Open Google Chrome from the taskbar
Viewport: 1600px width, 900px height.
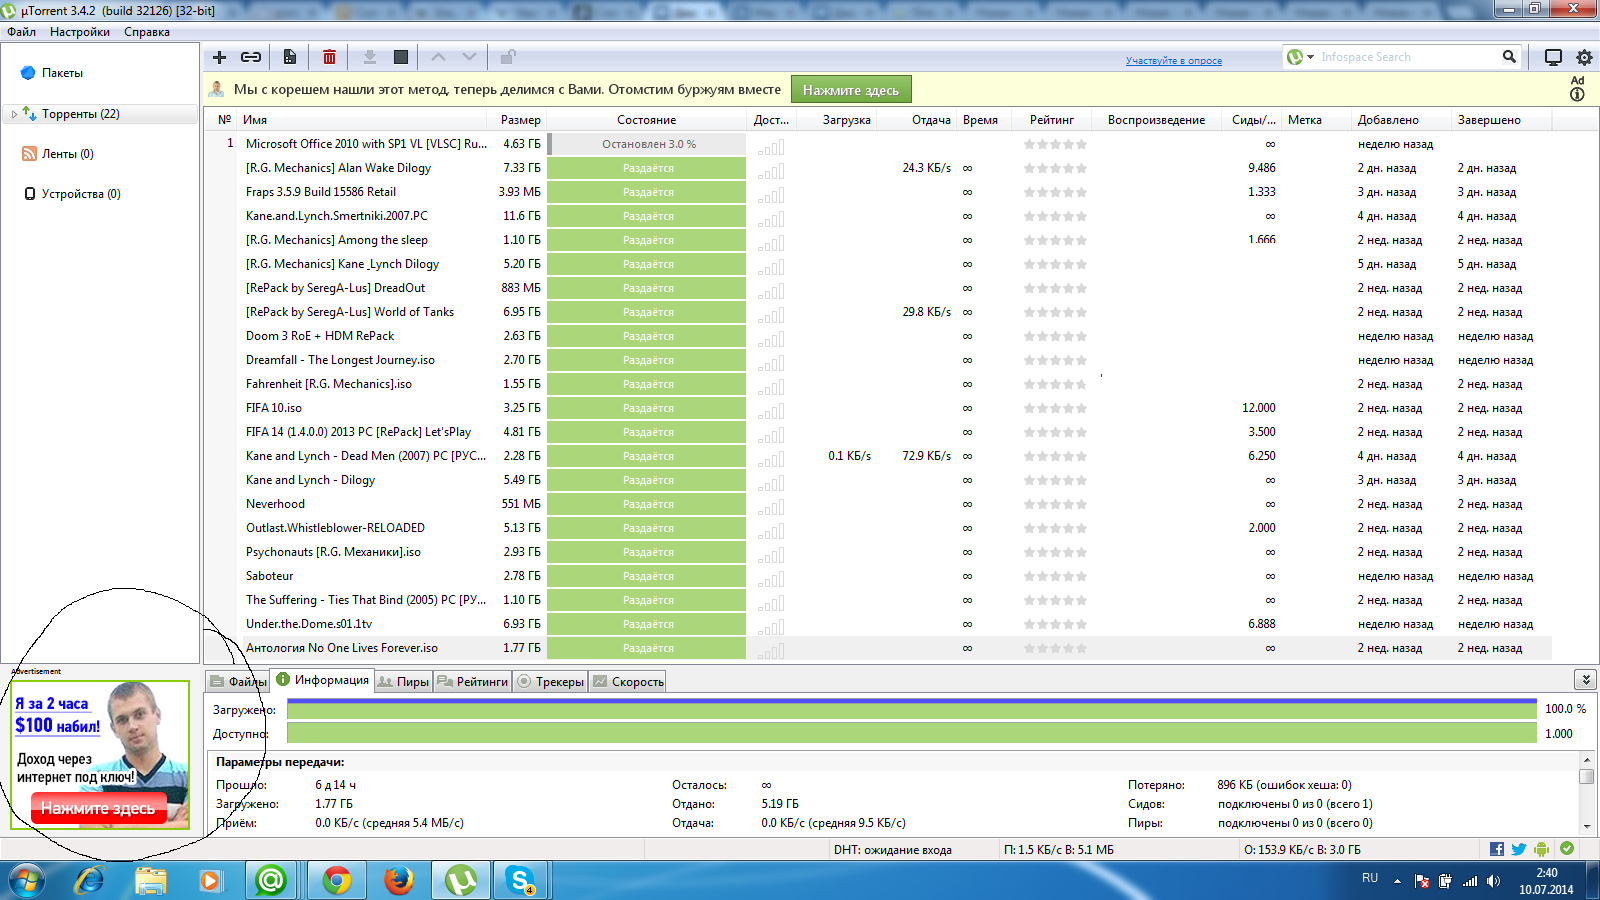[x=337, y=880]
